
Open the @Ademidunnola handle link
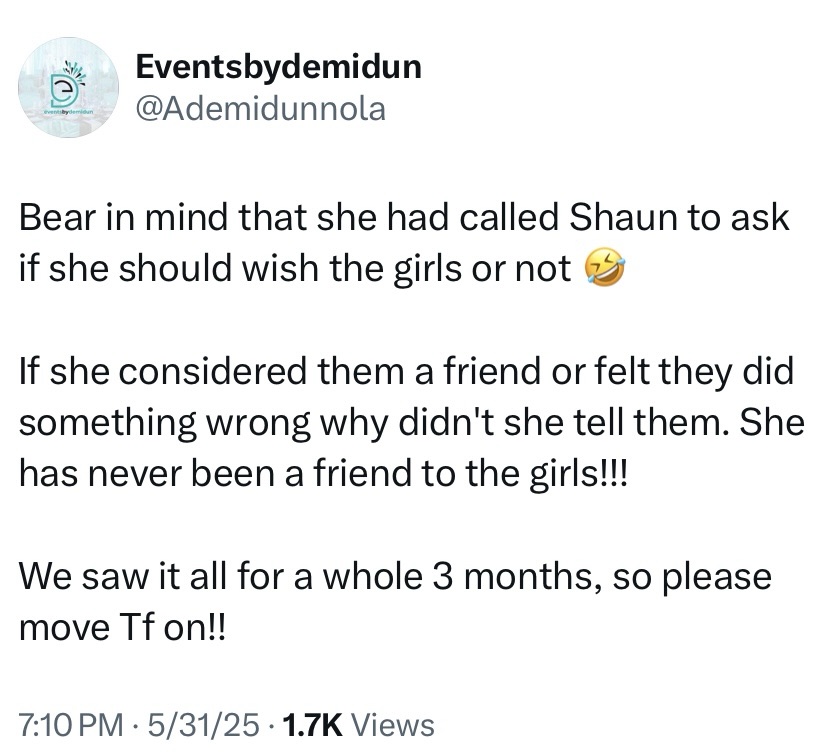(x=261, y=109)
